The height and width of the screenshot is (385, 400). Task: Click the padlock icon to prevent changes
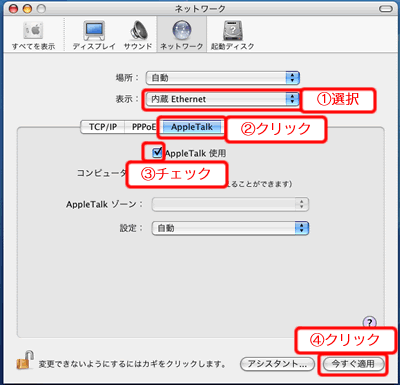pos(25,360)
